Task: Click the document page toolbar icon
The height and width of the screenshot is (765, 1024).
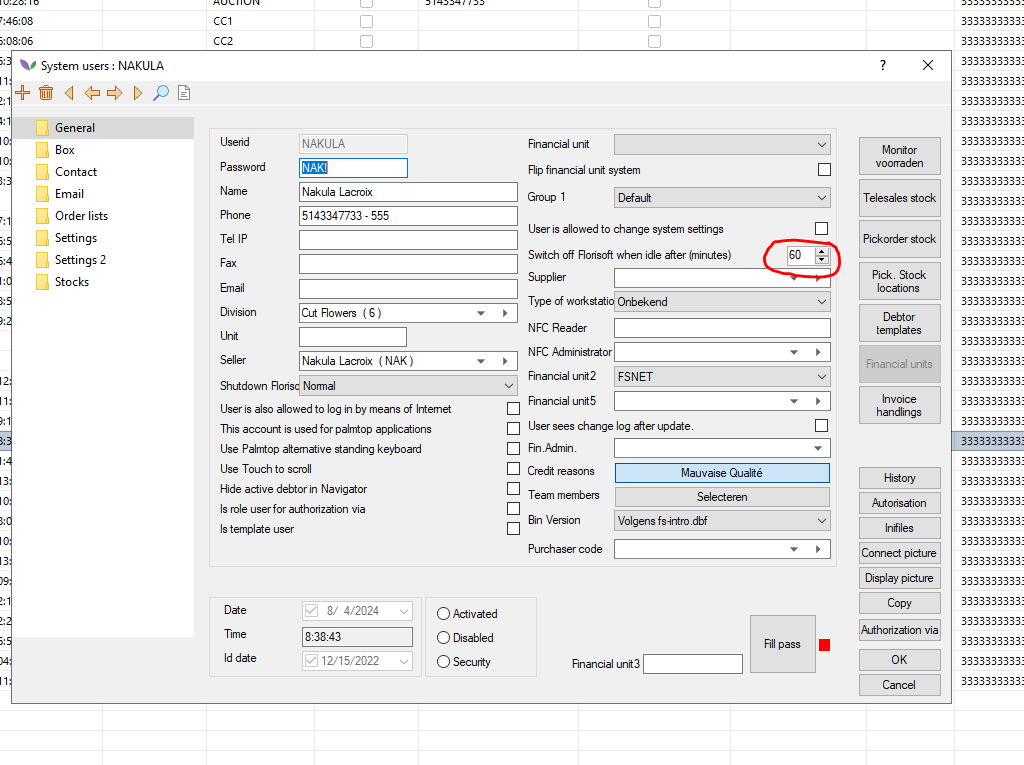Action: (x=184, y=93)
